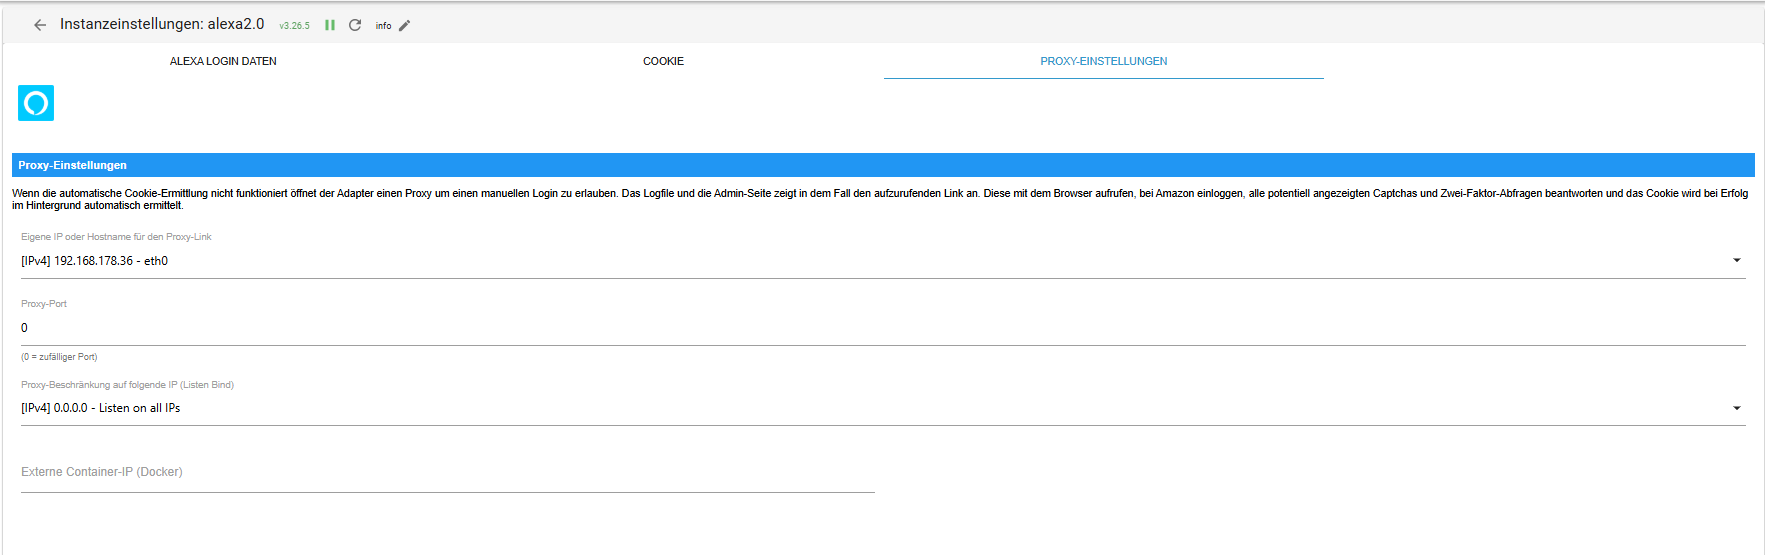The height and width of the screenshot is (555, 1765).
Task: Click the Eigene IP oder Hostname label
Action: pos(116,237)
